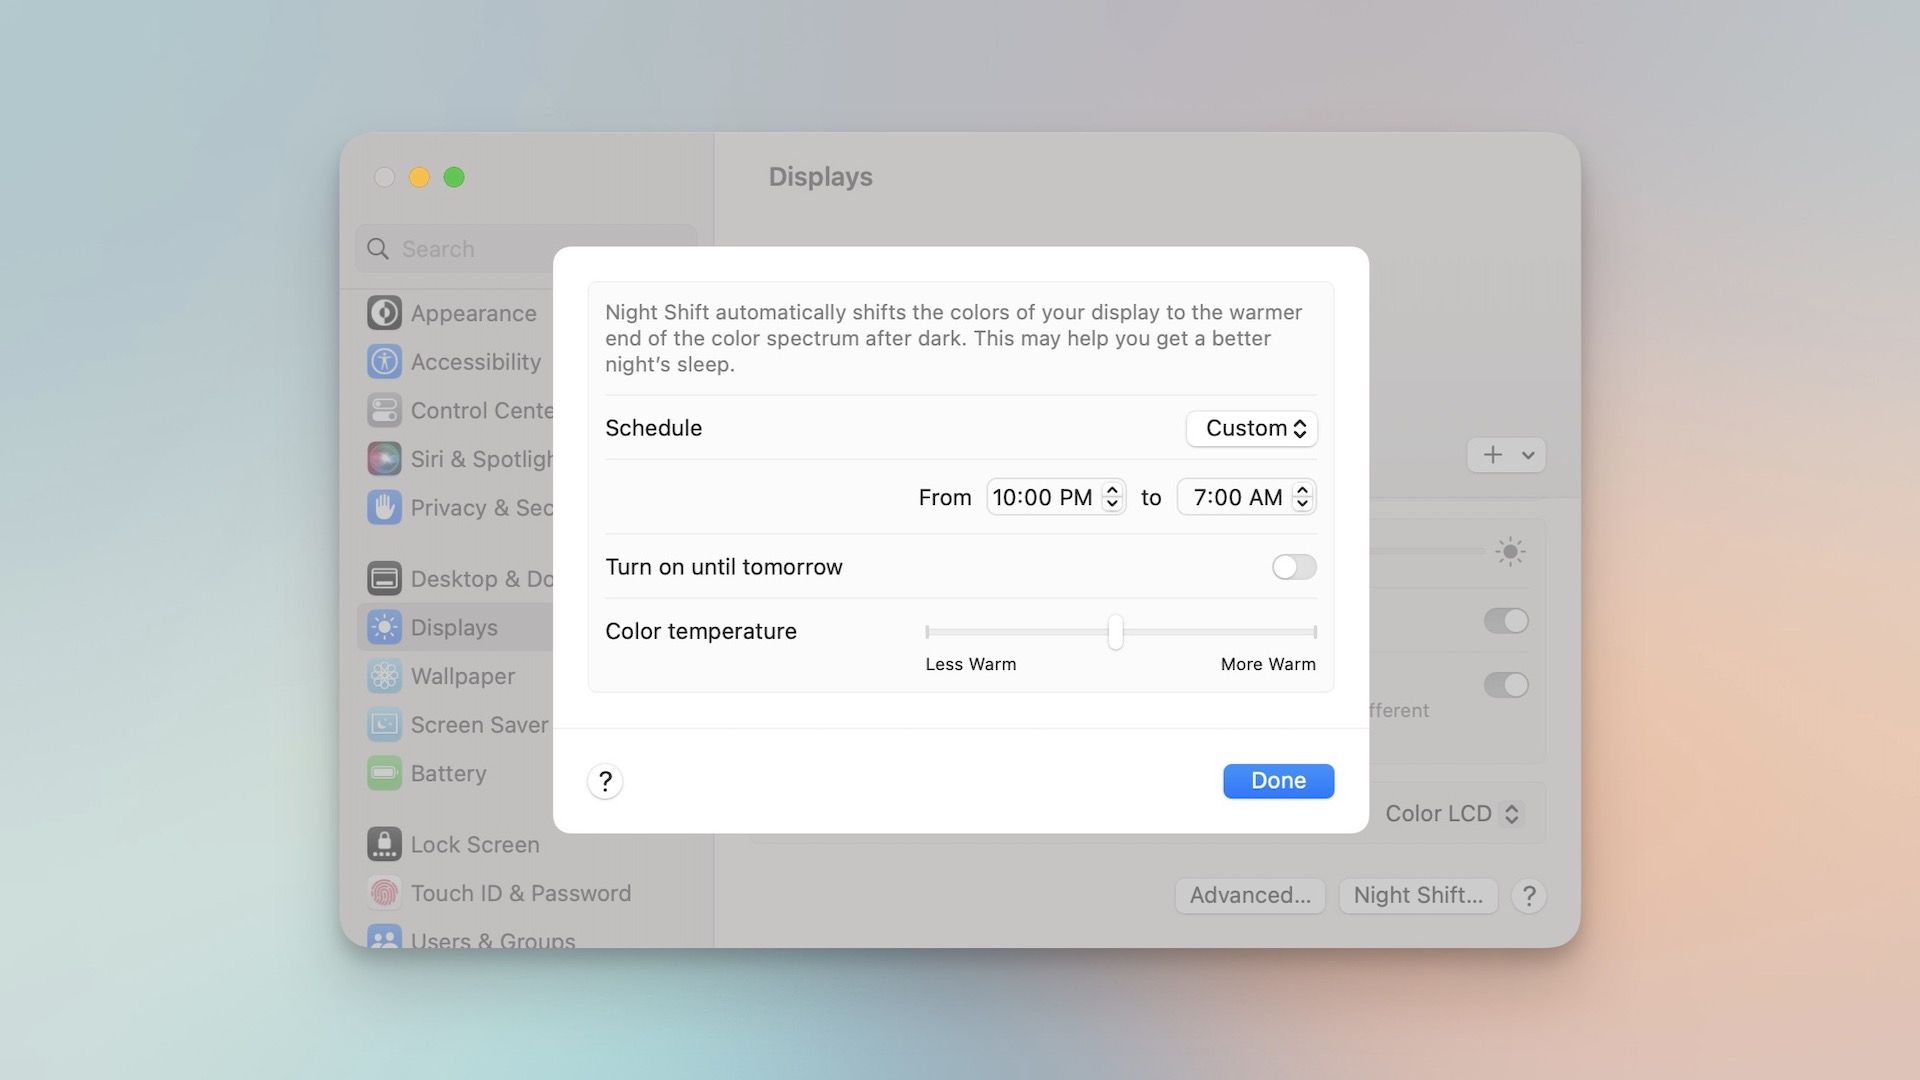Toggle the Turn on until tomorrow switch

click(1292, 566)
